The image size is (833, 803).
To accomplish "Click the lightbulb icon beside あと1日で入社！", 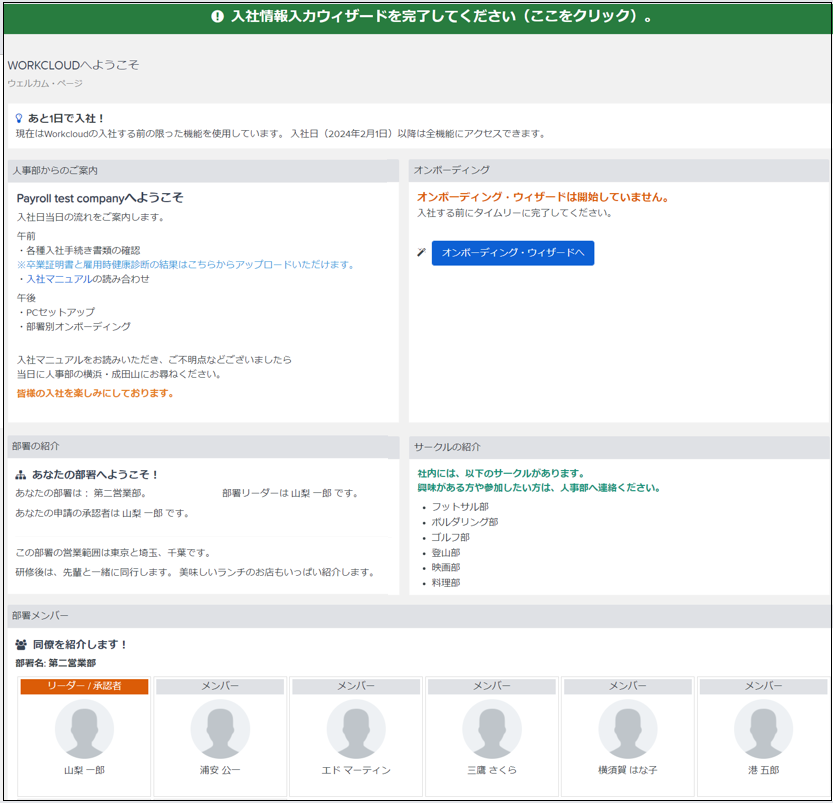I will (x=19, y=118).
